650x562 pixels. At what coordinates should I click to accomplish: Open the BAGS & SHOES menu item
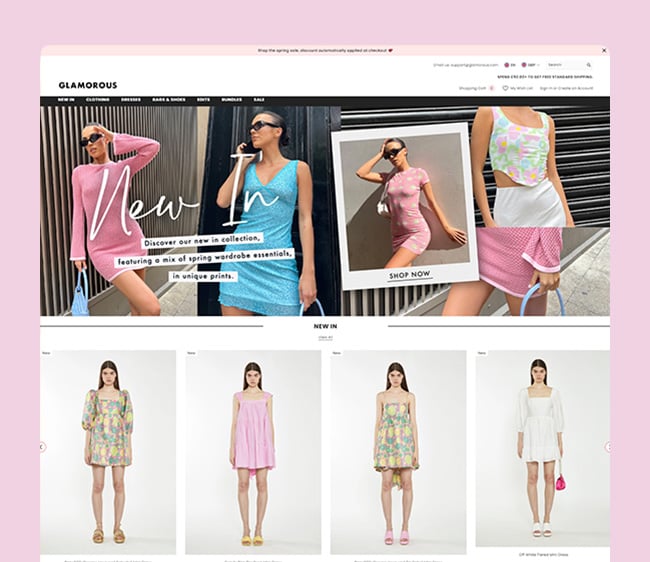(x=169, y=100)
